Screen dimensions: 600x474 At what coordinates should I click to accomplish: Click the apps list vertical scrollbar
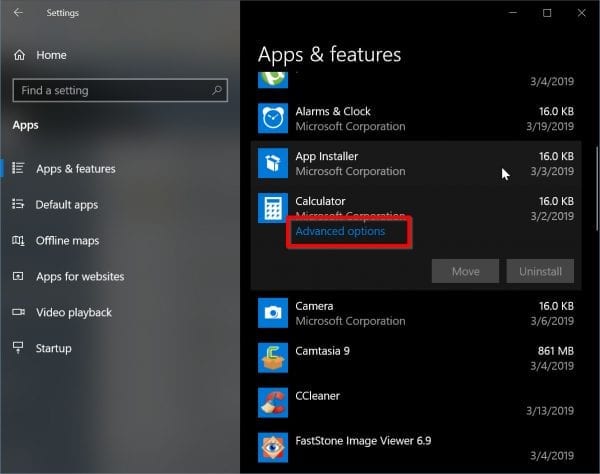pyautogui.click(x=596, y=170)
